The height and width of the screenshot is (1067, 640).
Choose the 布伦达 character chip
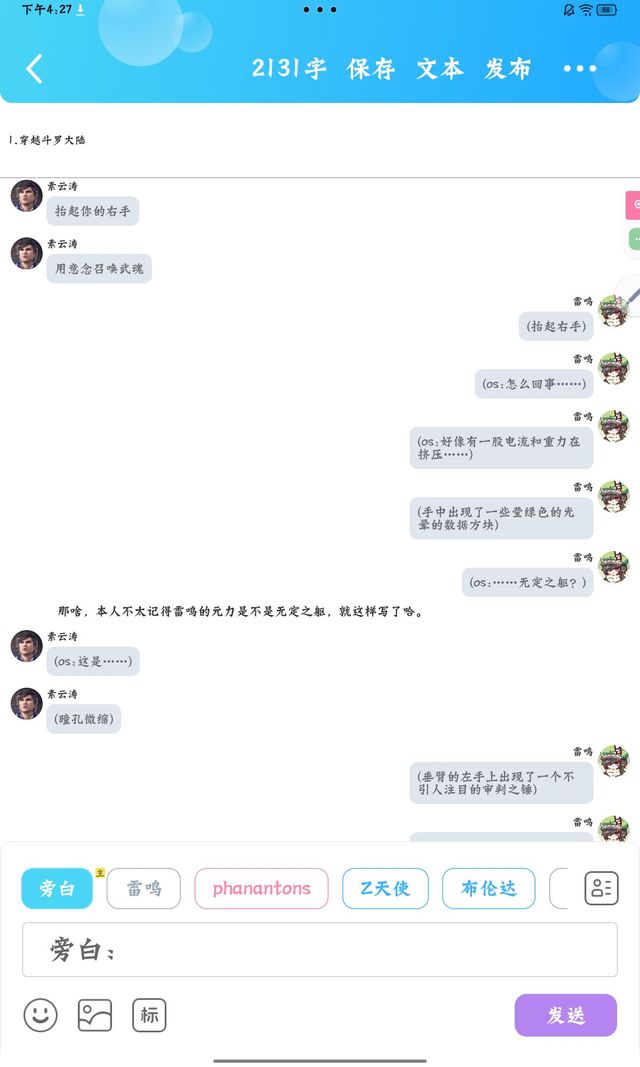[488, 888]
